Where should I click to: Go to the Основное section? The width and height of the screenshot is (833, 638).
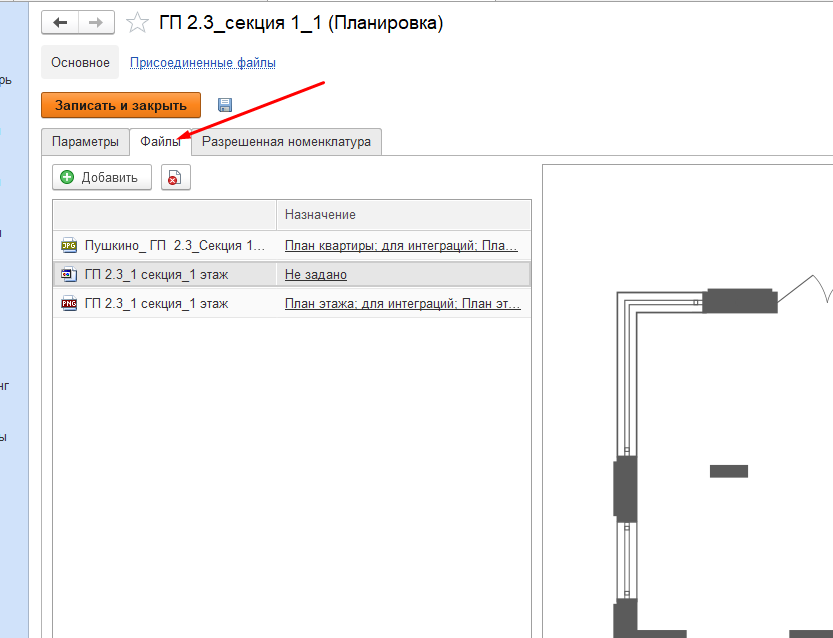(80, 62)
